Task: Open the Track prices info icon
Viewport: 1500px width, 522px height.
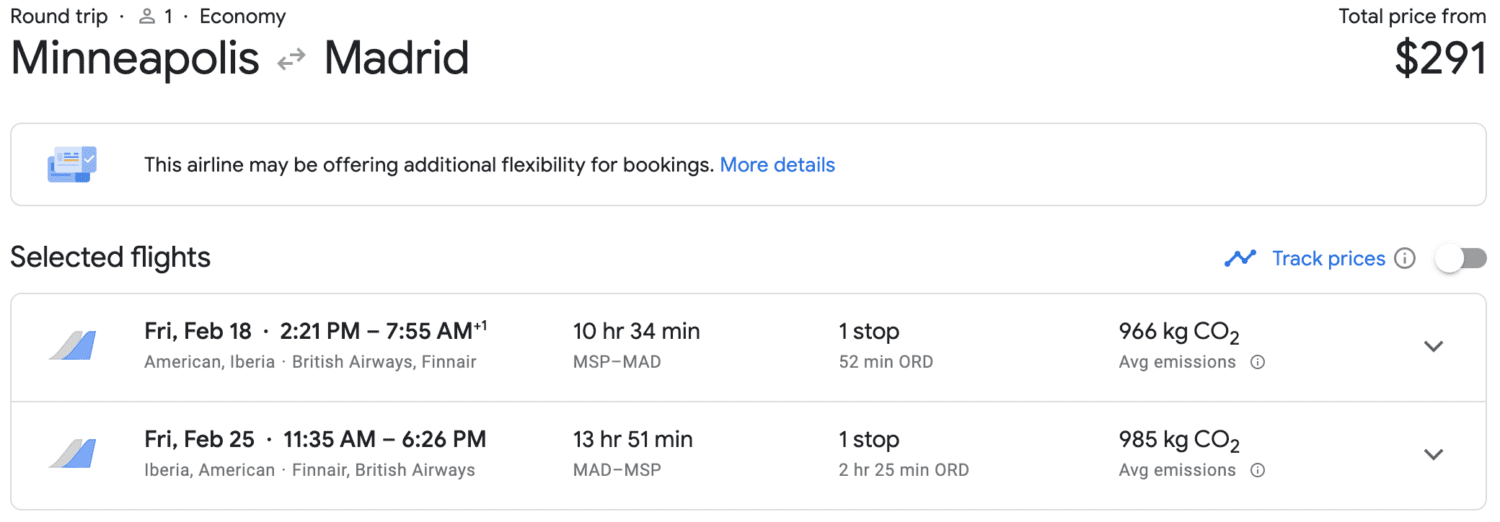Action: pos(1405,259)
